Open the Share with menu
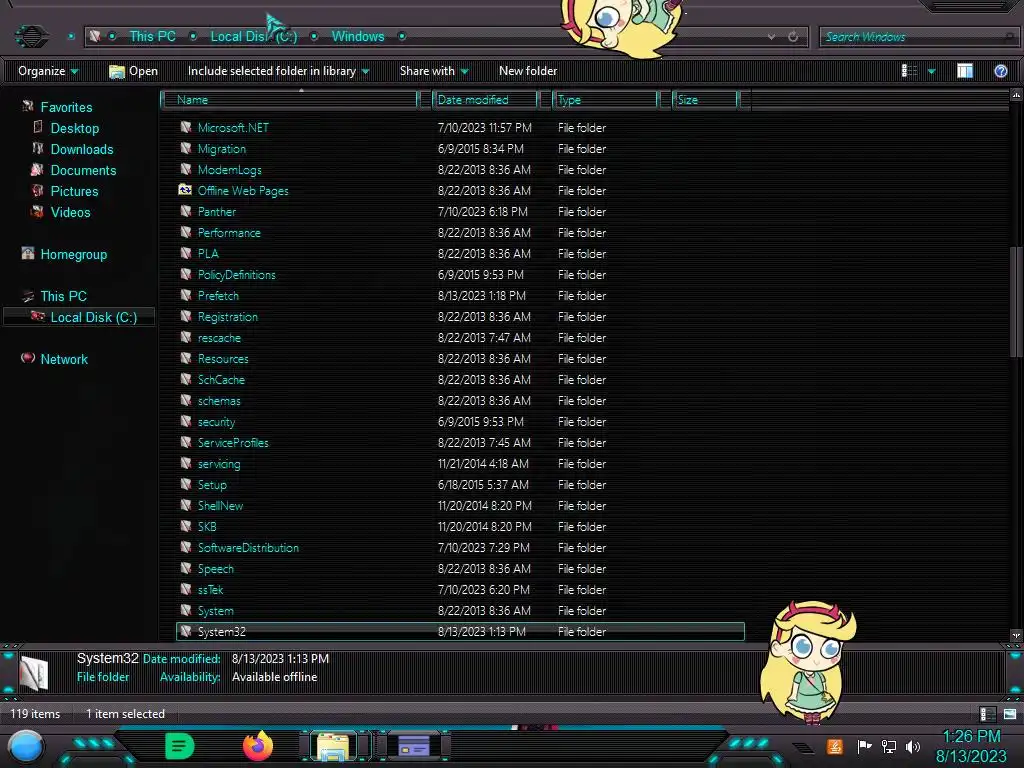 (x=434, y=71)
